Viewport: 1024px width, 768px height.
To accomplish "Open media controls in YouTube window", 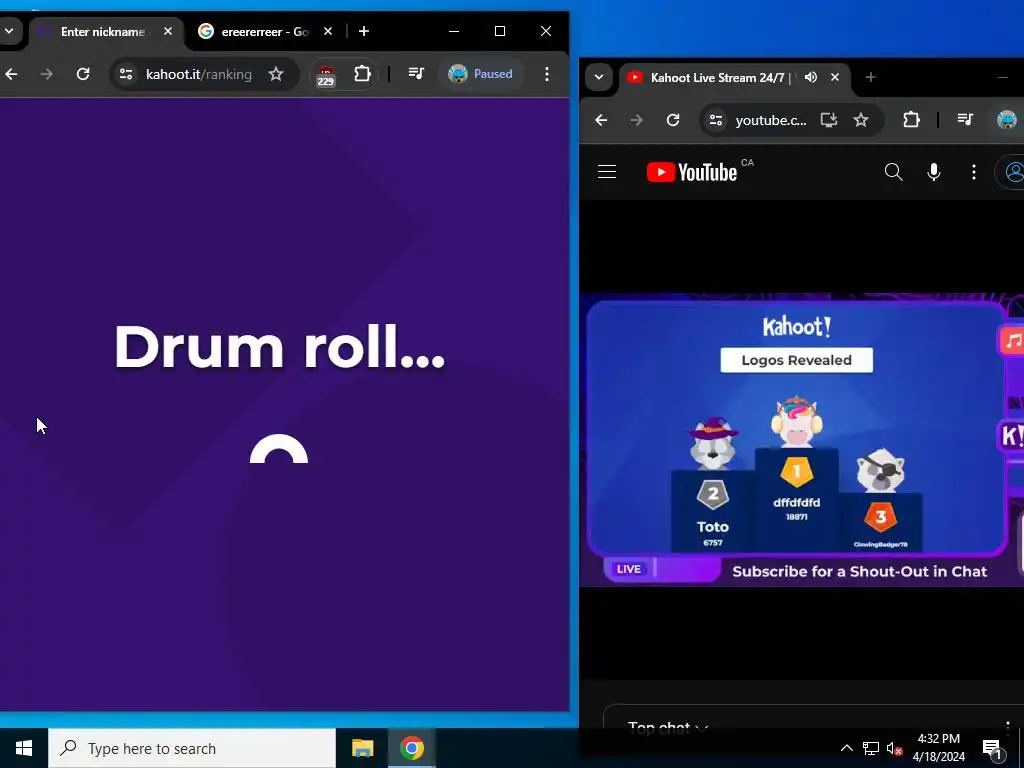I will [x=965, y=120].
